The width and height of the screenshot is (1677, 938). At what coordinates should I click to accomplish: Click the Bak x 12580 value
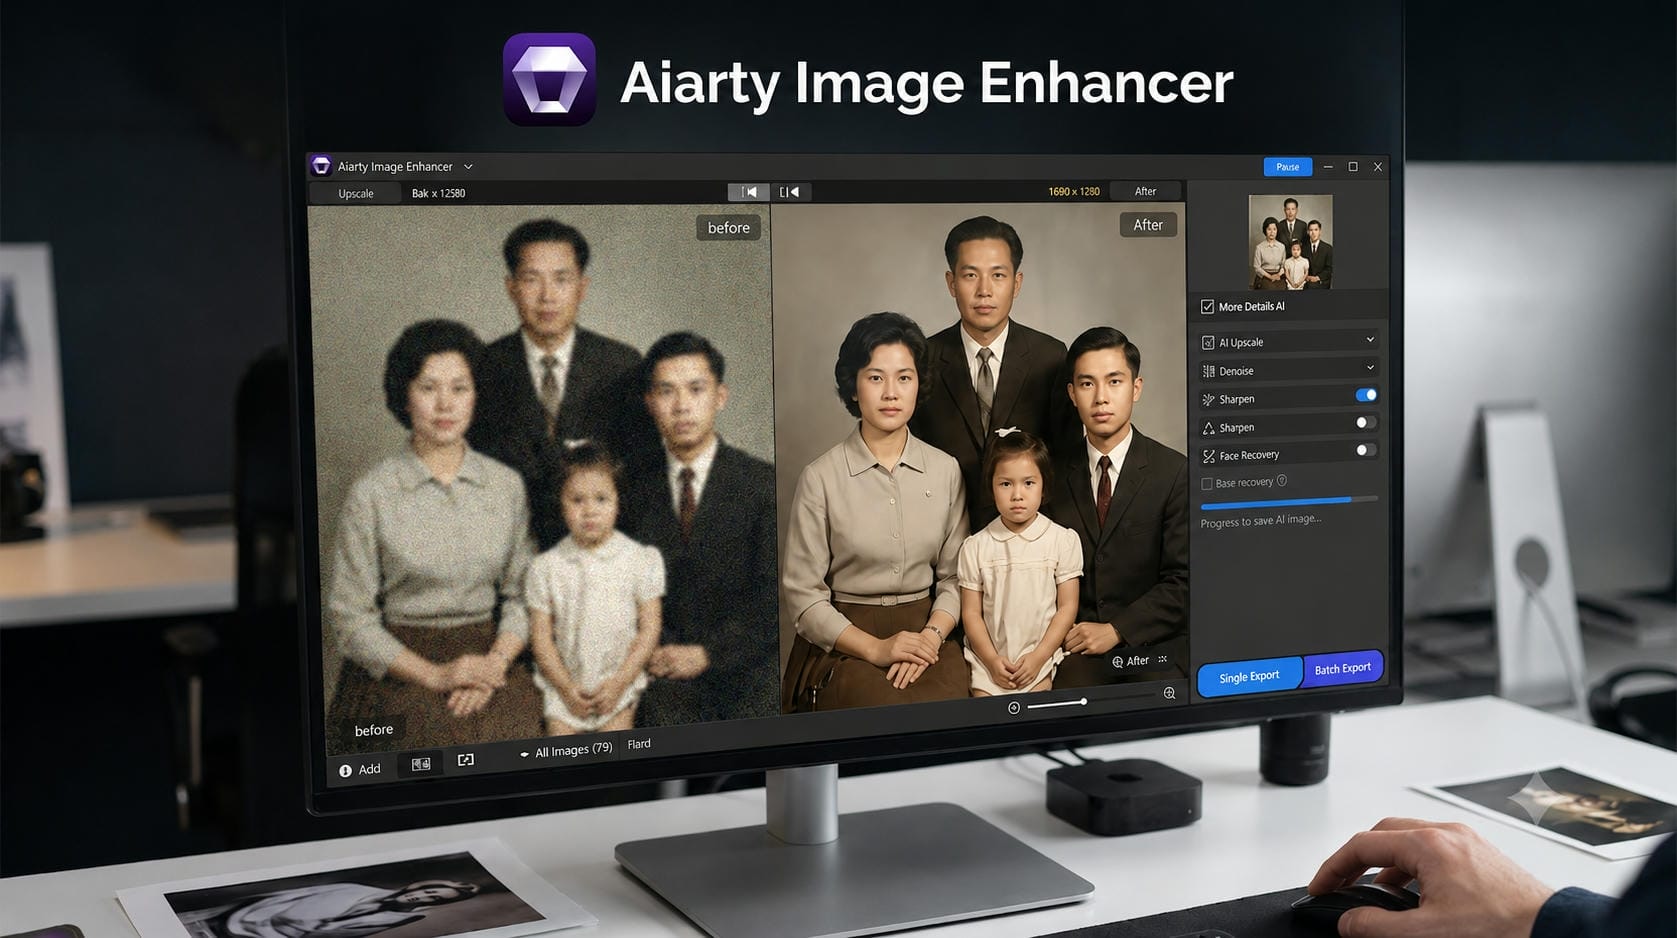pyautogui.click(x=438, y=193)
